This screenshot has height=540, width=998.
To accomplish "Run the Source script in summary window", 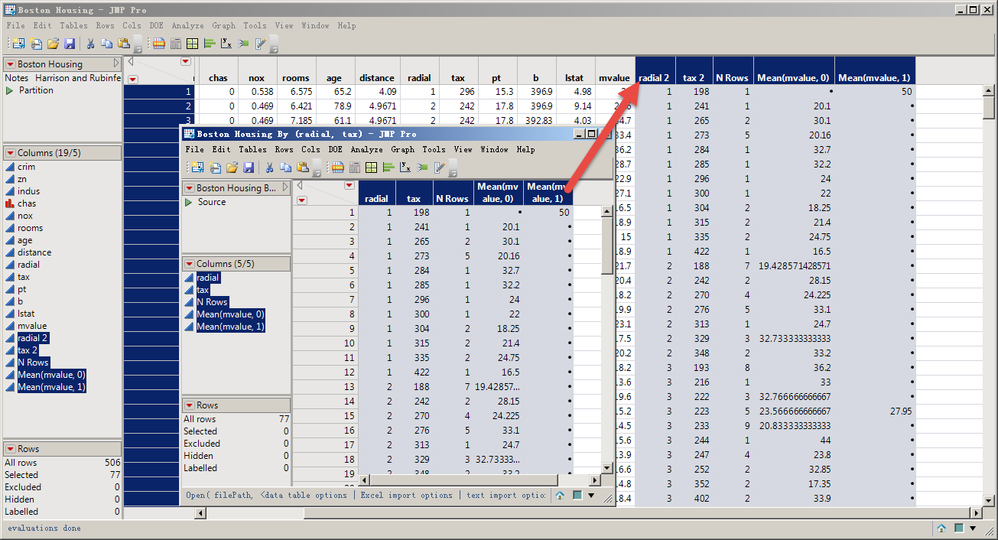I will coord(189,202).
